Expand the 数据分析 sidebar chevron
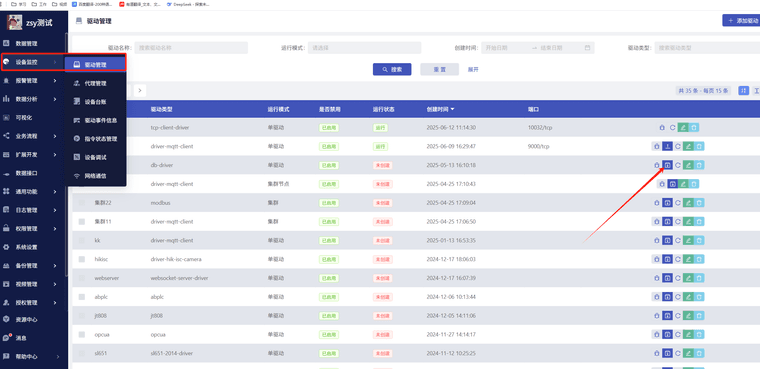Screen dimensions: 760x369 click(55, 99)
